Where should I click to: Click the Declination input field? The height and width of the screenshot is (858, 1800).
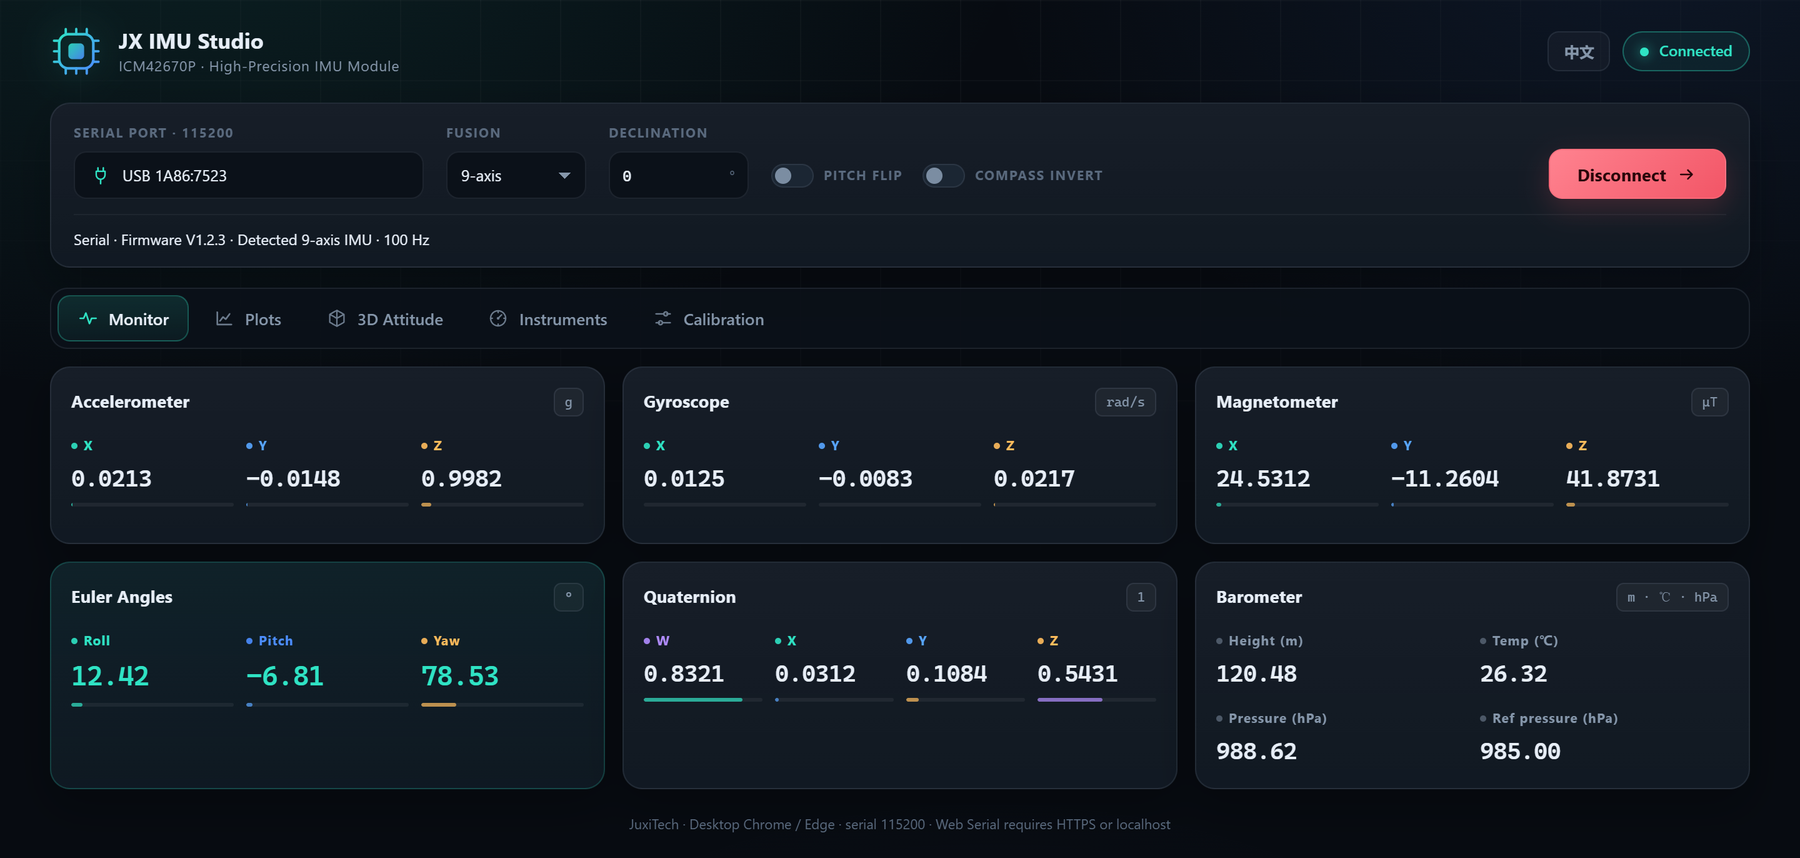point(678,175)
